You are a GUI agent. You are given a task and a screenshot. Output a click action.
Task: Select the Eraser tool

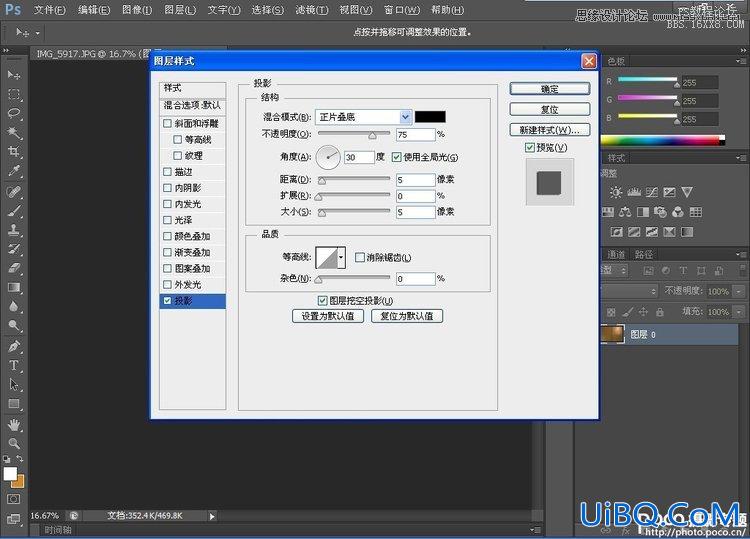(x=14, y=268)
